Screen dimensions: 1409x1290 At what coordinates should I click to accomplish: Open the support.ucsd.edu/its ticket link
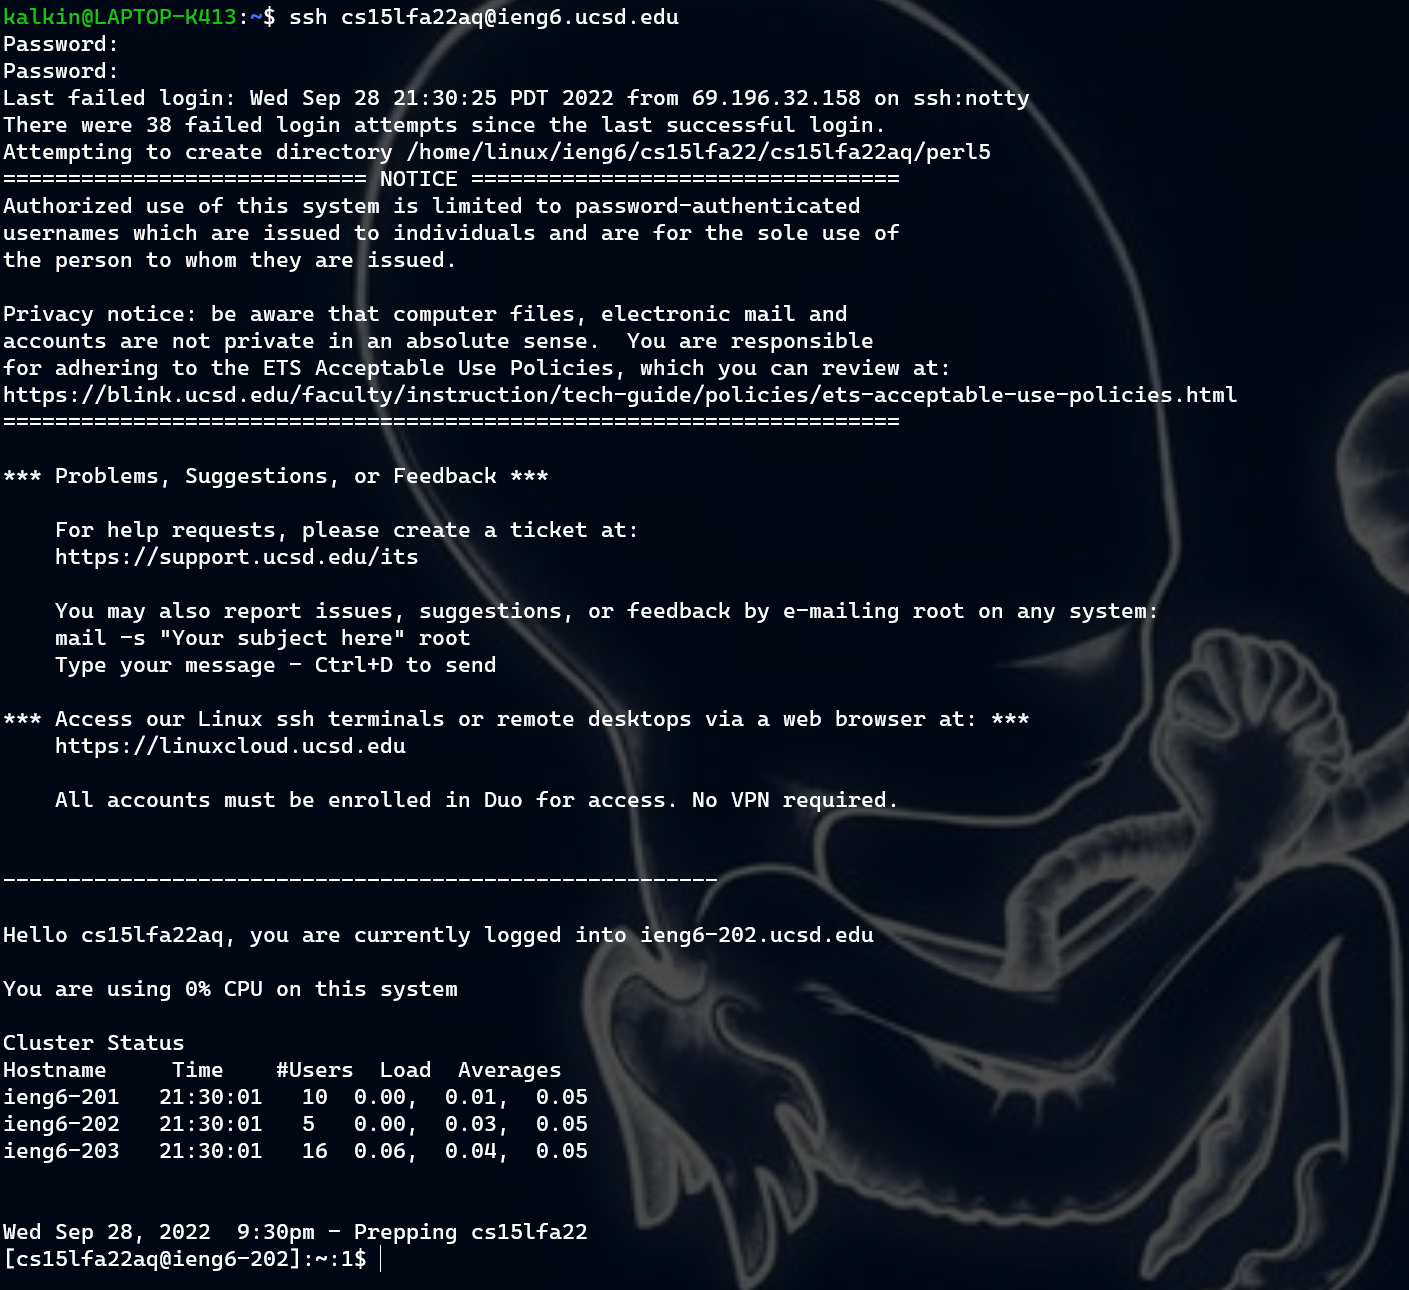point(237,557)
